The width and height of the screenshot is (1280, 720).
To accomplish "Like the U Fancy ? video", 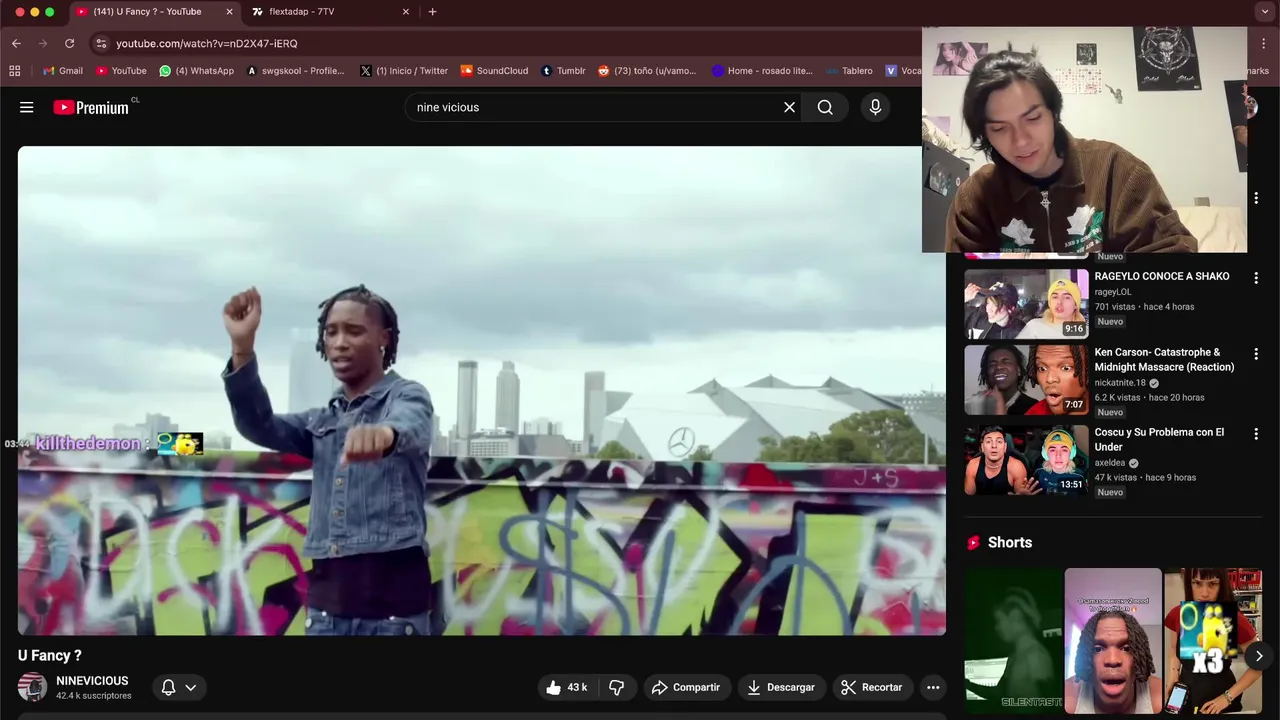I will click(x=566, y=687).
